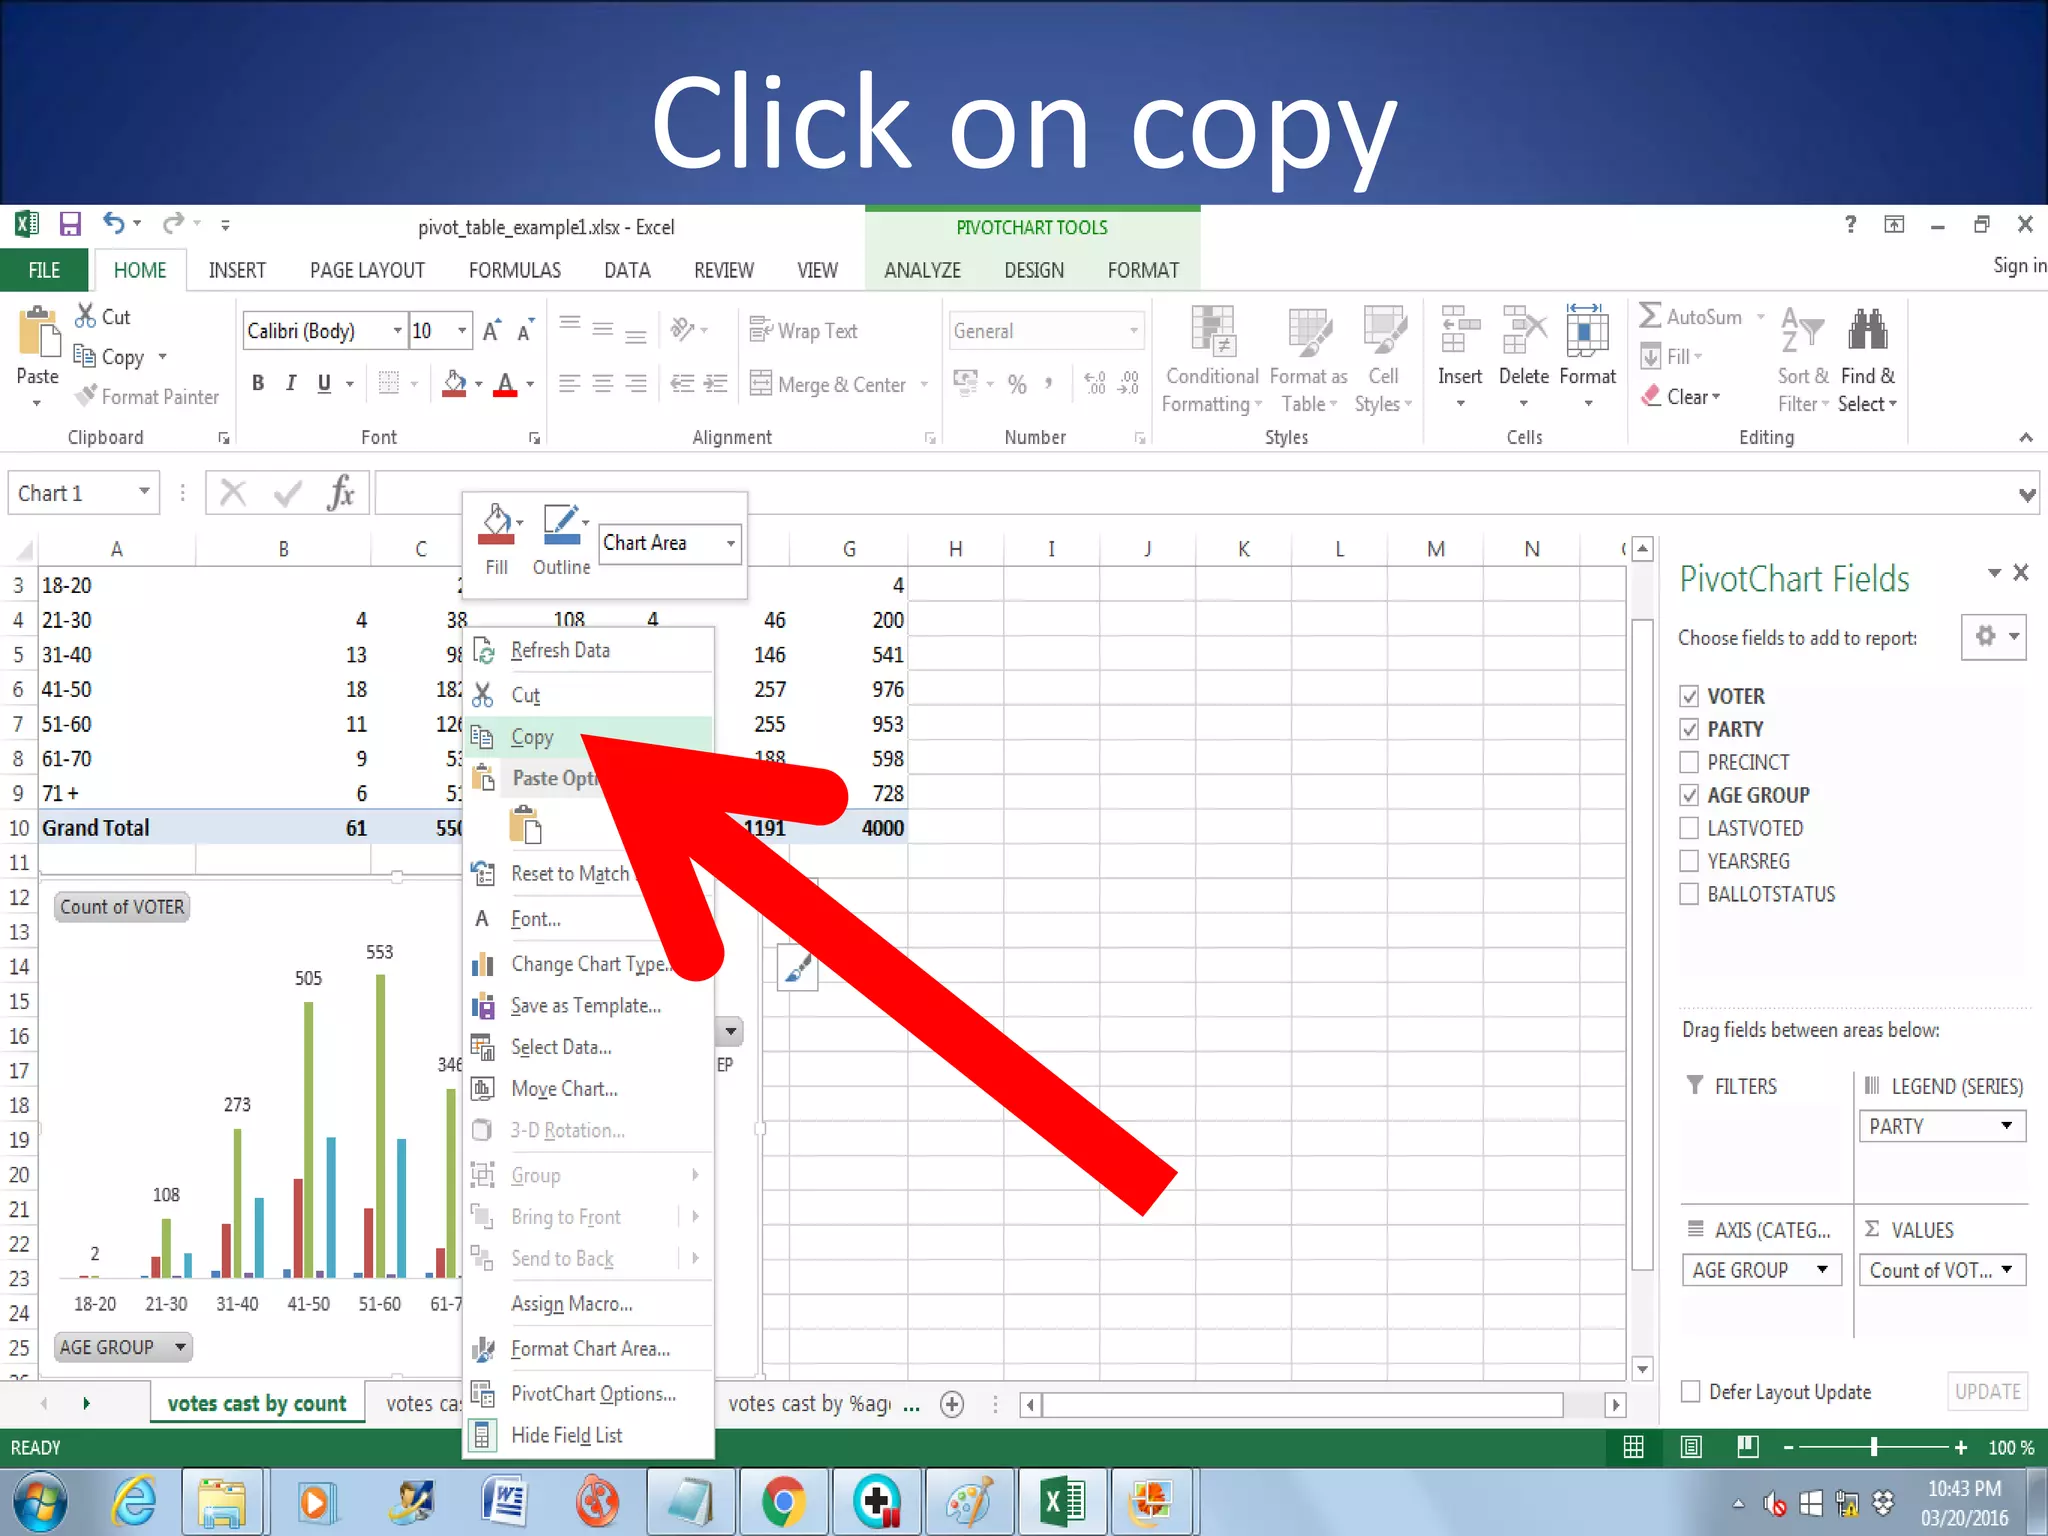2048x1536 pixels.
Task: Enable Defer Layout Update checkbox
Action: pyautogui.click(x=1690, y=1391)
